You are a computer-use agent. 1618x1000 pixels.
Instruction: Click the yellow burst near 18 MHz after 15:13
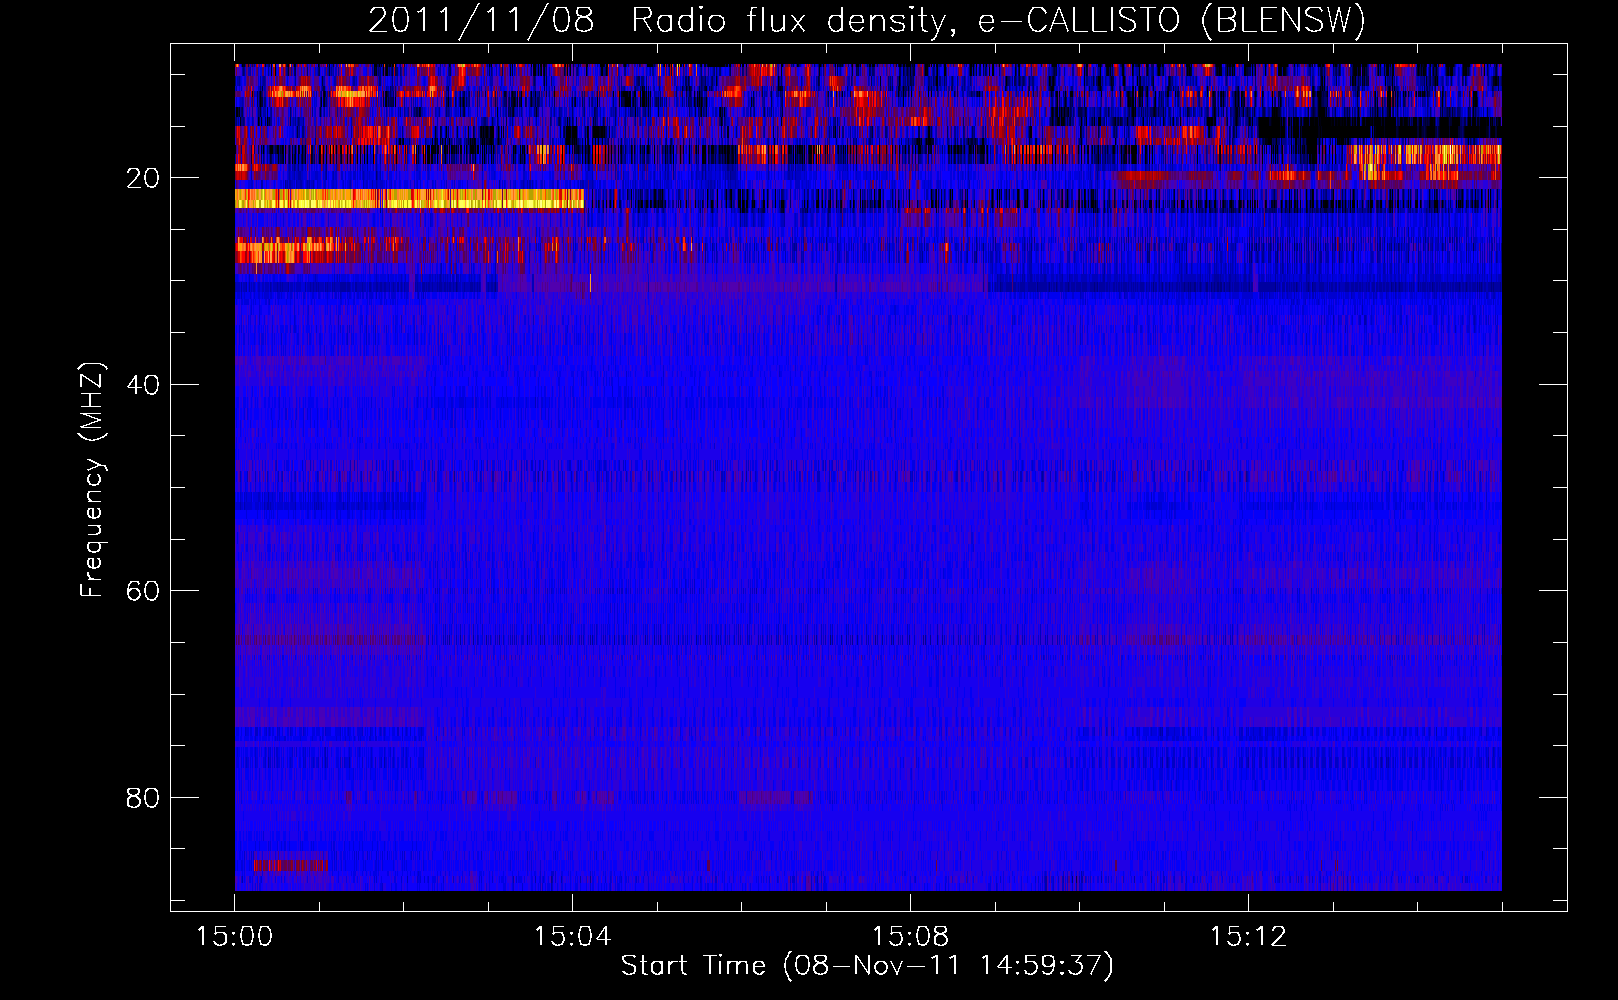click(1426, 155)
